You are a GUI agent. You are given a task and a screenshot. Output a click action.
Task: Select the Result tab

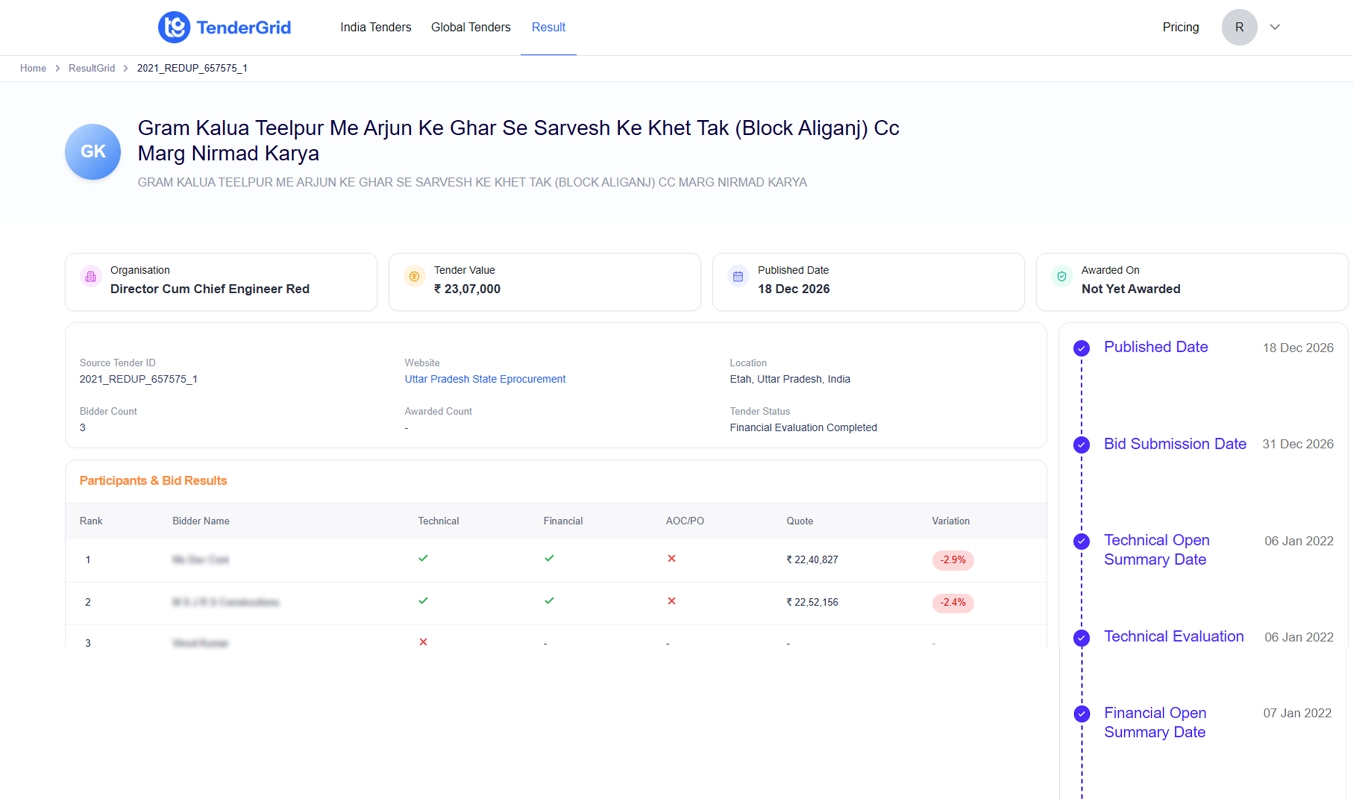tap(548, 27)
